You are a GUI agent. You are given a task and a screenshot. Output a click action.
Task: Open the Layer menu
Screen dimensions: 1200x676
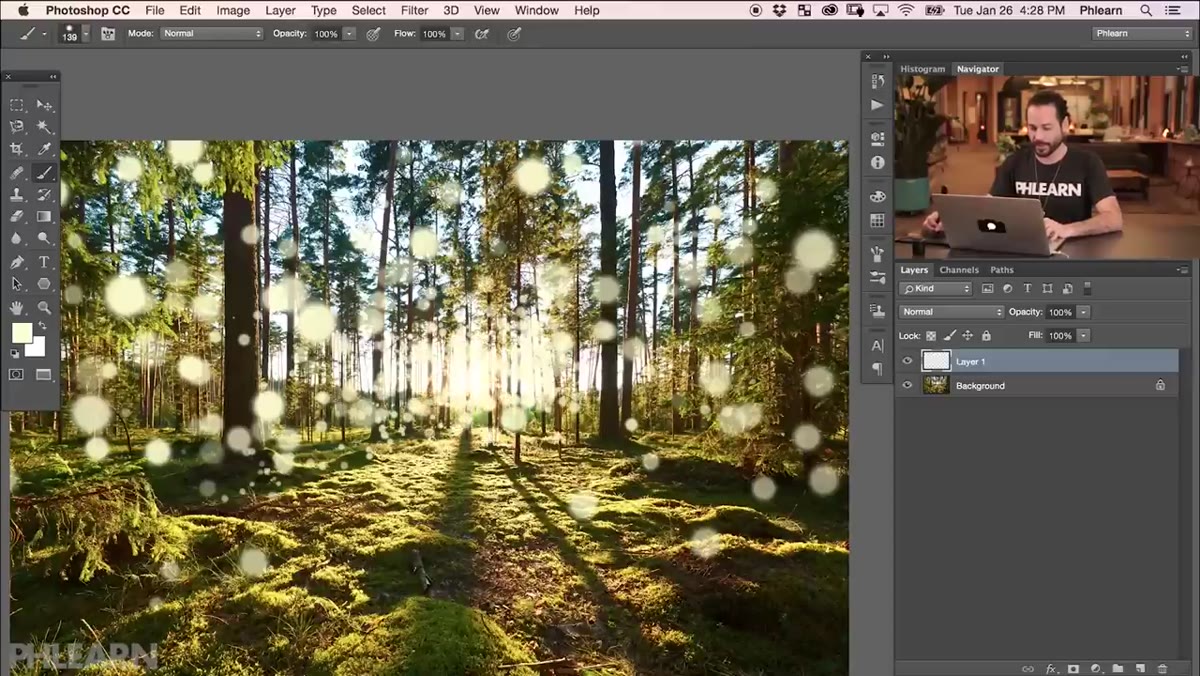click(280, 10)
